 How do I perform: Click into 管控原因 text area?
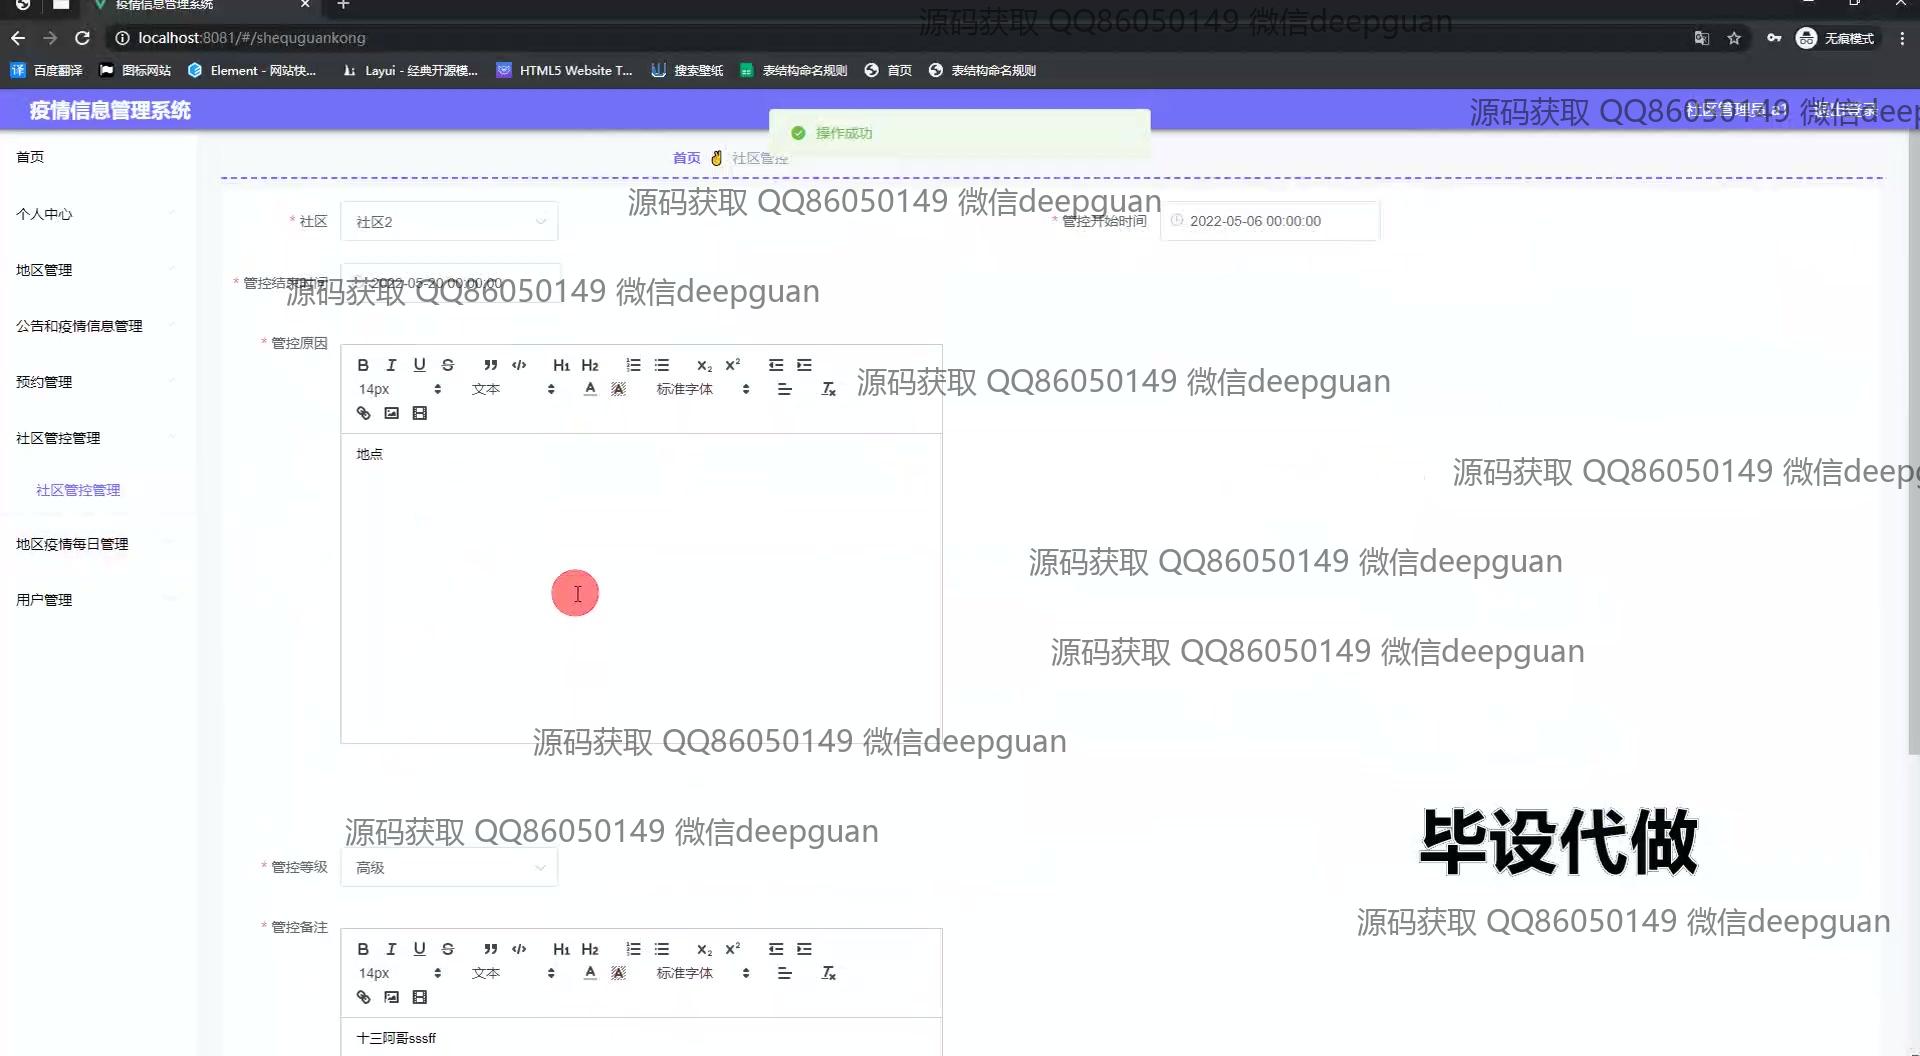pos(641,588)
